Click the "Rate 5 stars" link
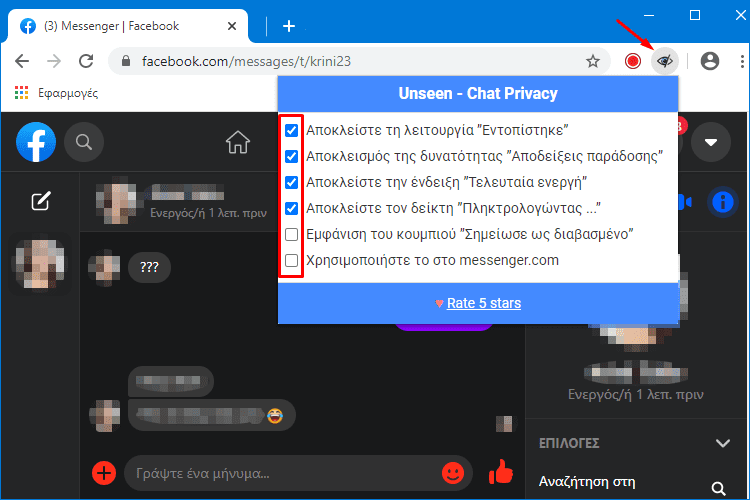This screenshot has height=500, width=750. (x=484, y=303)
